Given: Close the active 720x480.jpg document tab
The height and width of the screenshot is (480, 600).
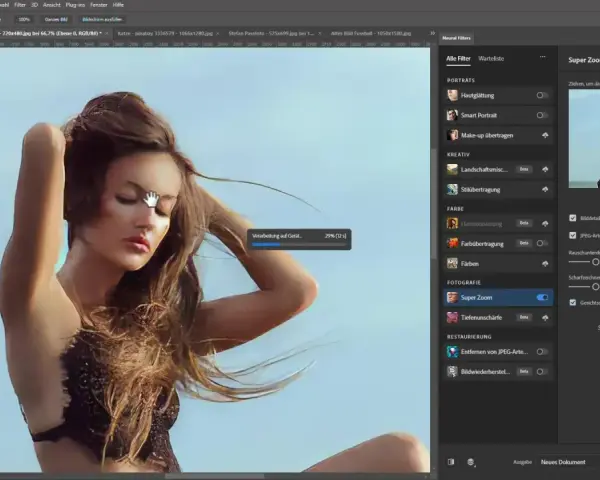Looking at the screenshot, I should [x=107, y=34].
